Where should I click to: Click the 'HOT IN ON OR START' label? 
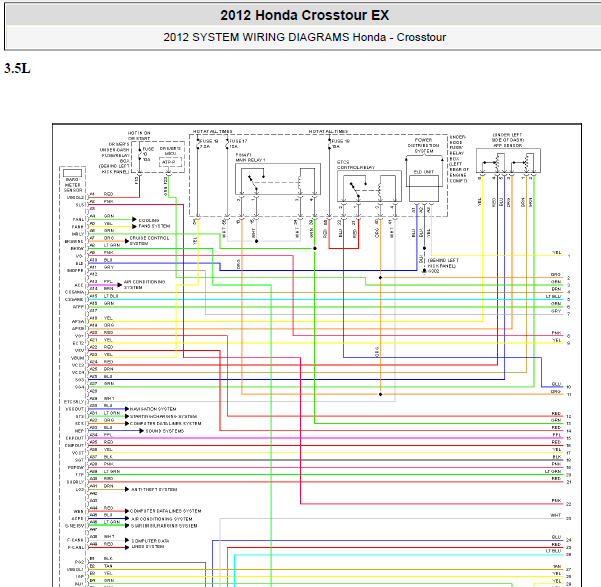coord(139,136)
